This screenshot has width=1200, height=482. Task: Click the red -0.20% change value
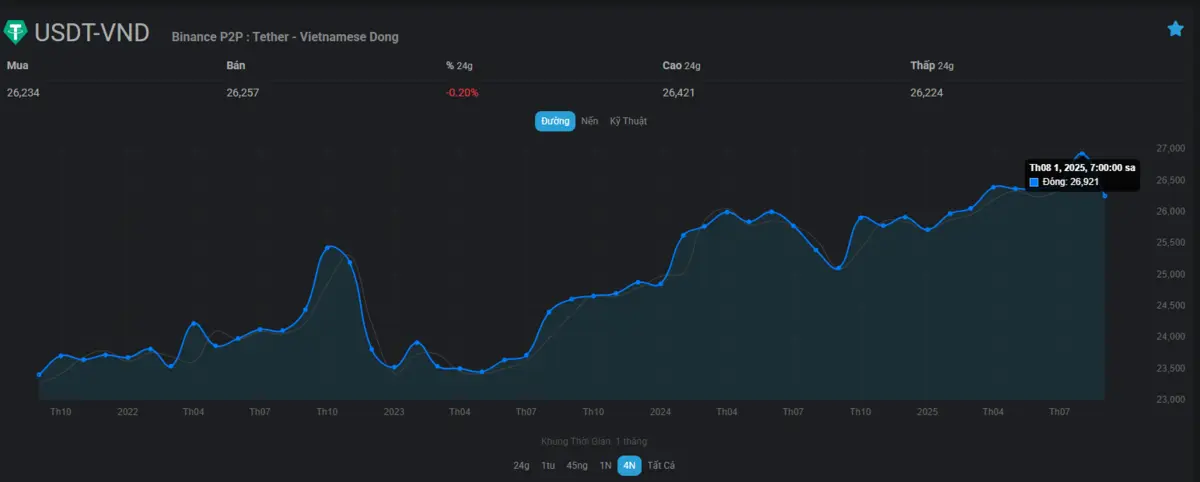[x=462, y=93]
